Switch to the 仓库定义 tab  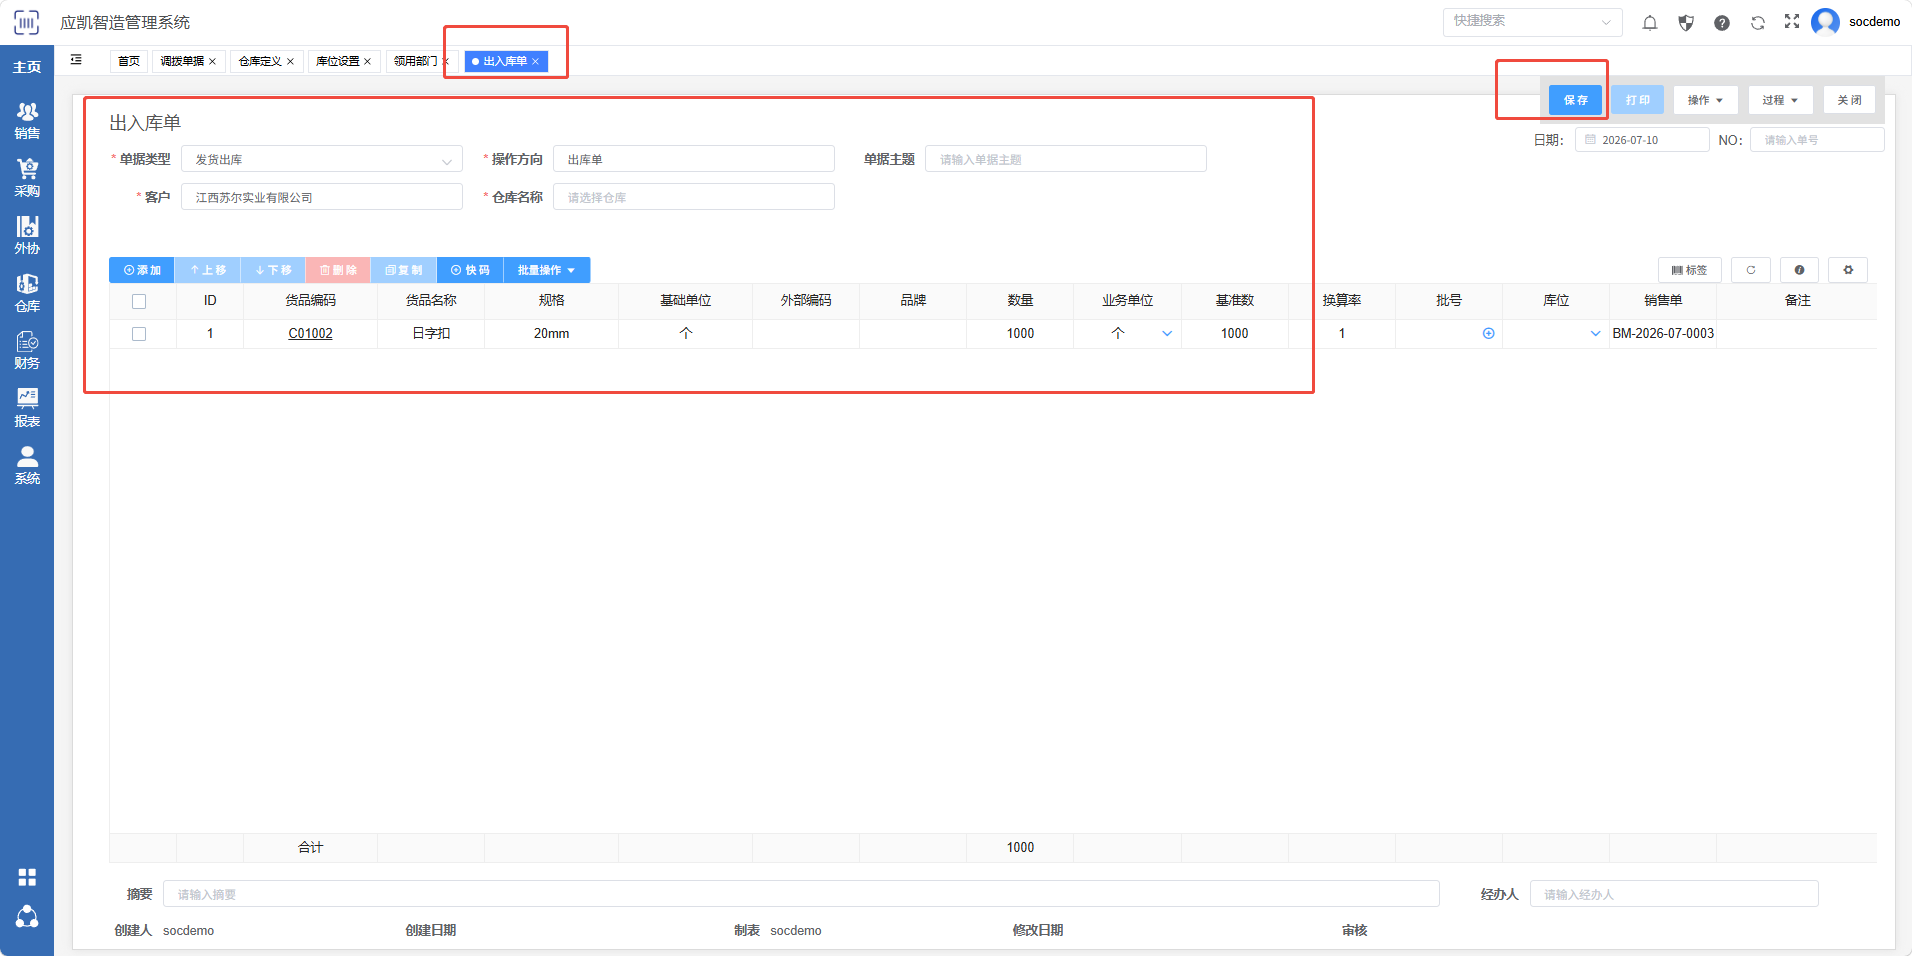click(260, 61)
